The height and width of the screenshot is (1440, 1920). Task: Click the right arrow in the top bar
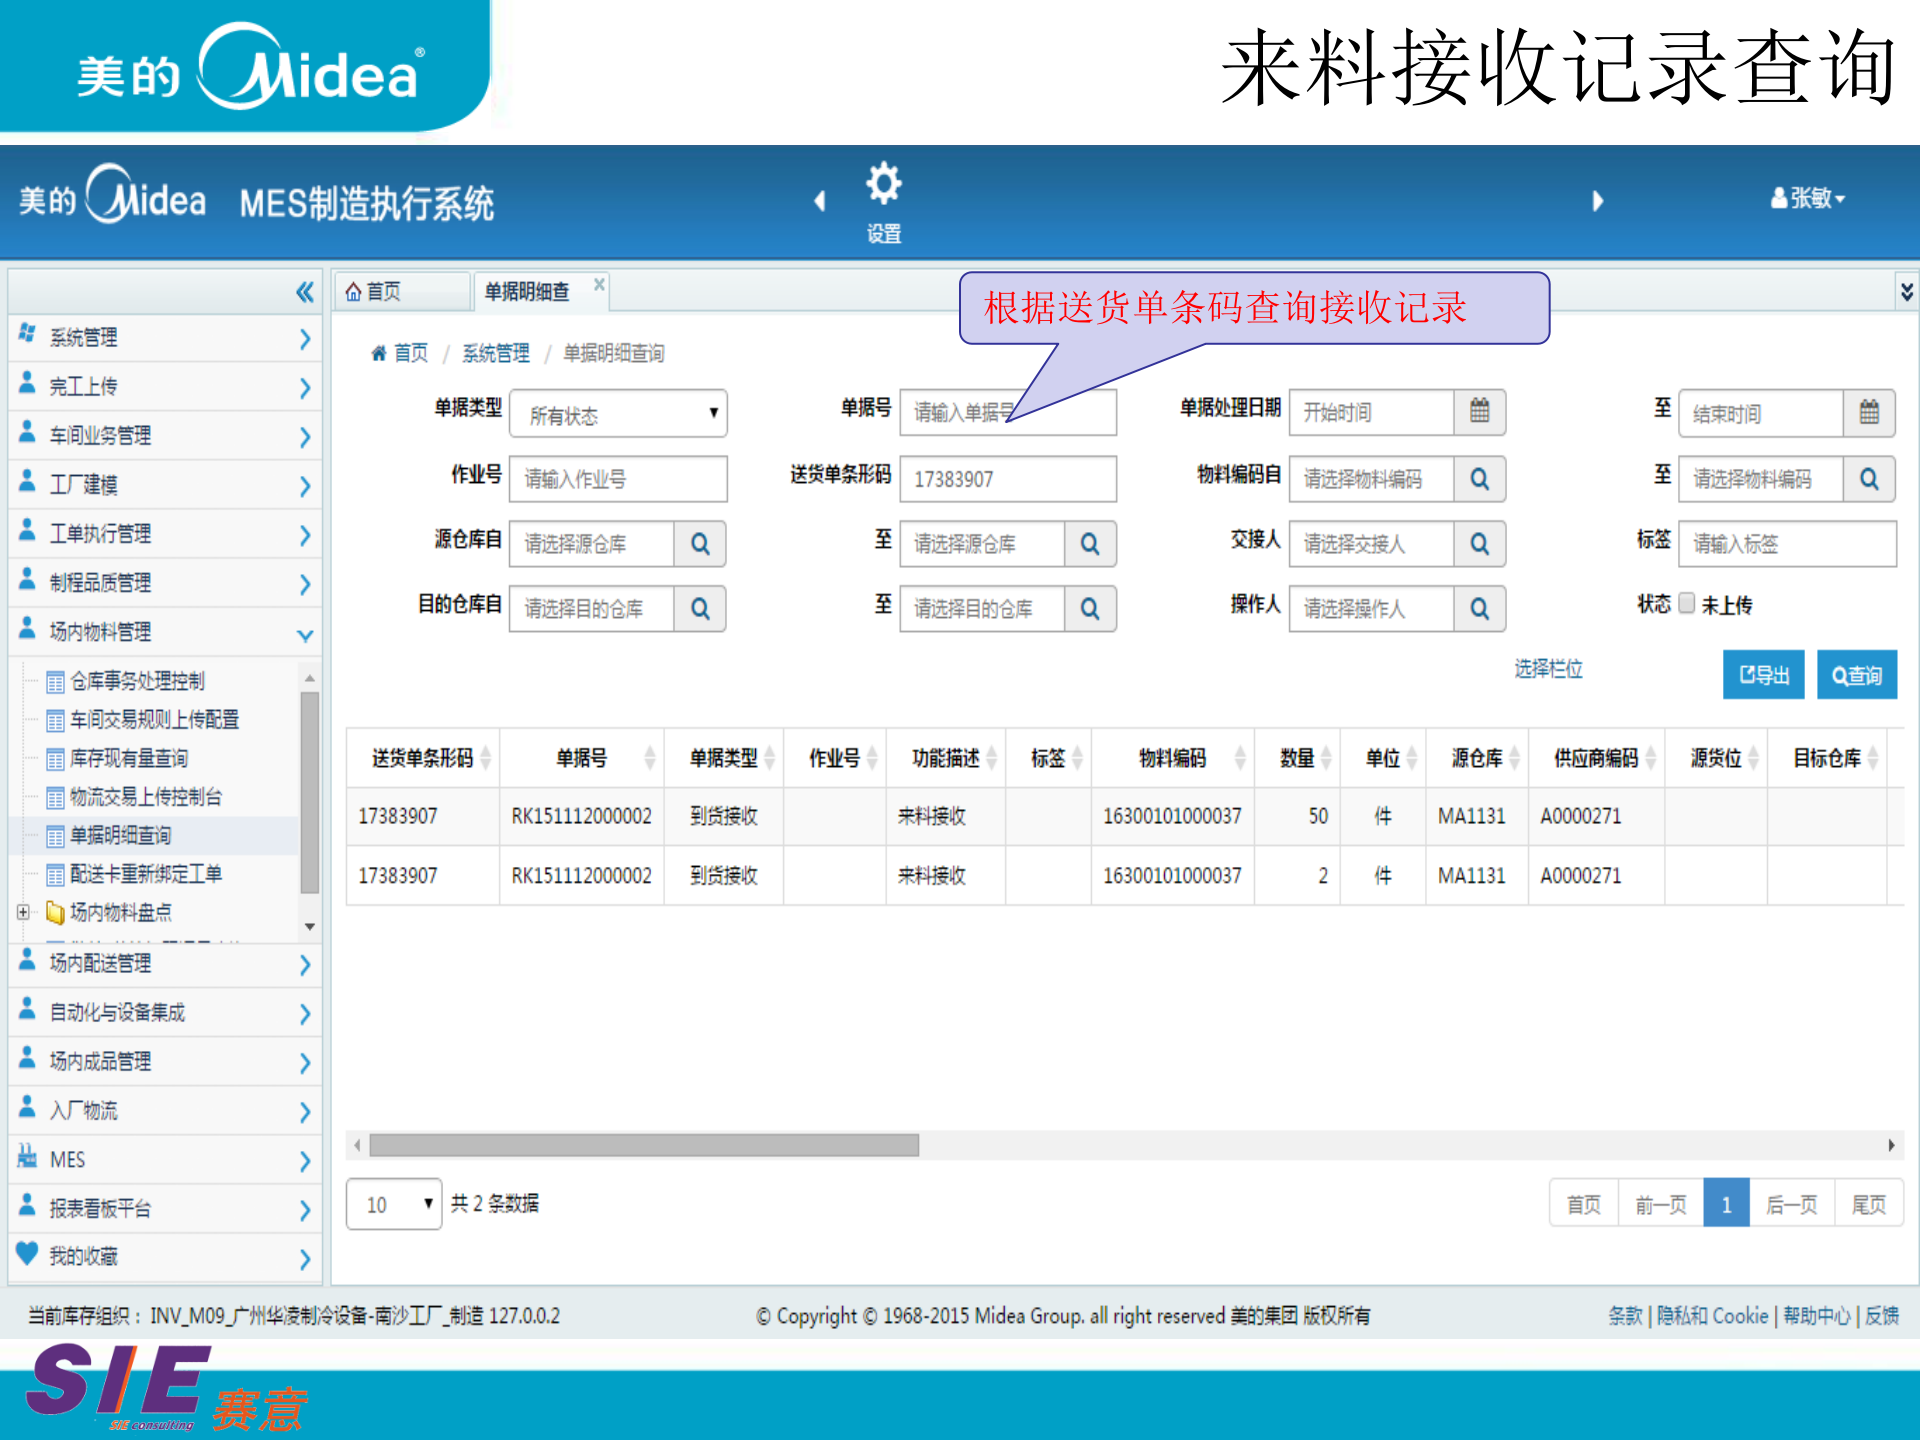(1597, 200)
